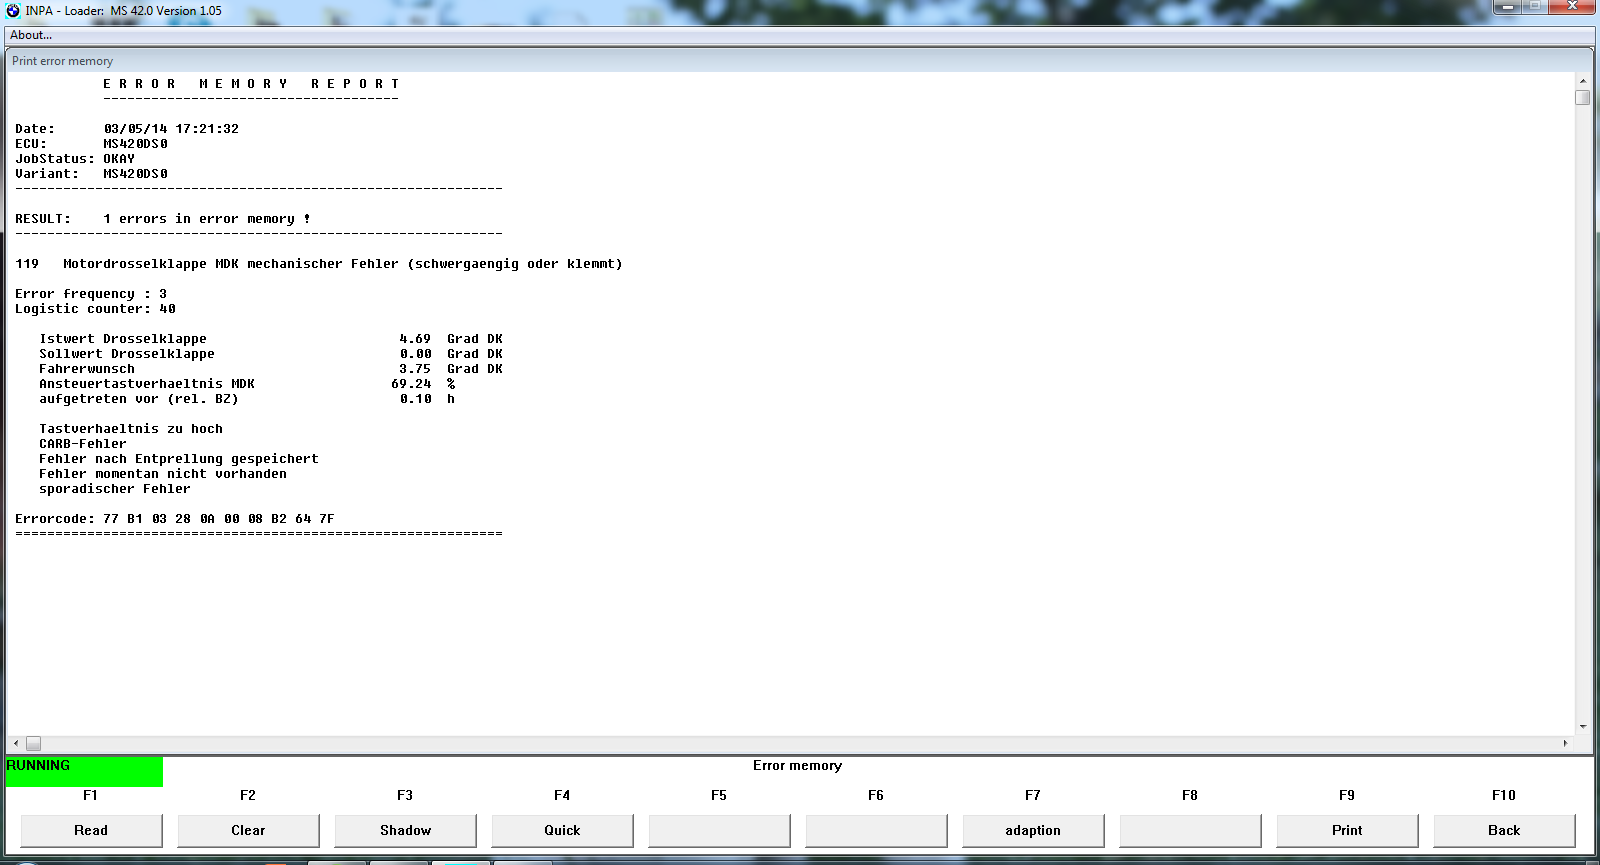Click the green RUNNING status indicator
1600x865 pixels.
(84, 771)
